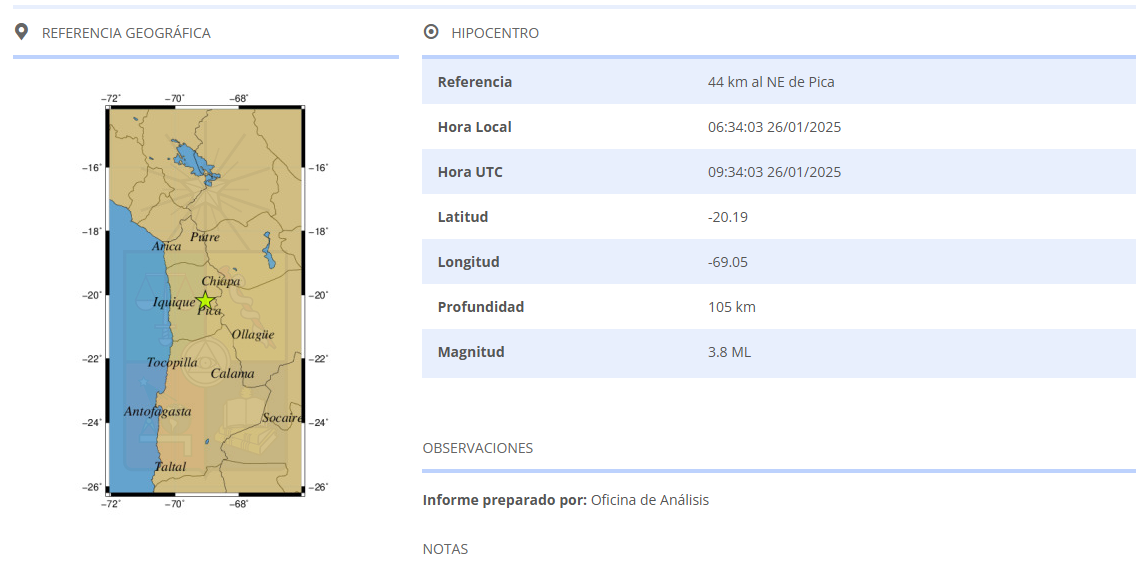Click the map pin icon beside Referencia Geográfica
Viewport: 1139px width, 570px height.
tap(21, 32)
